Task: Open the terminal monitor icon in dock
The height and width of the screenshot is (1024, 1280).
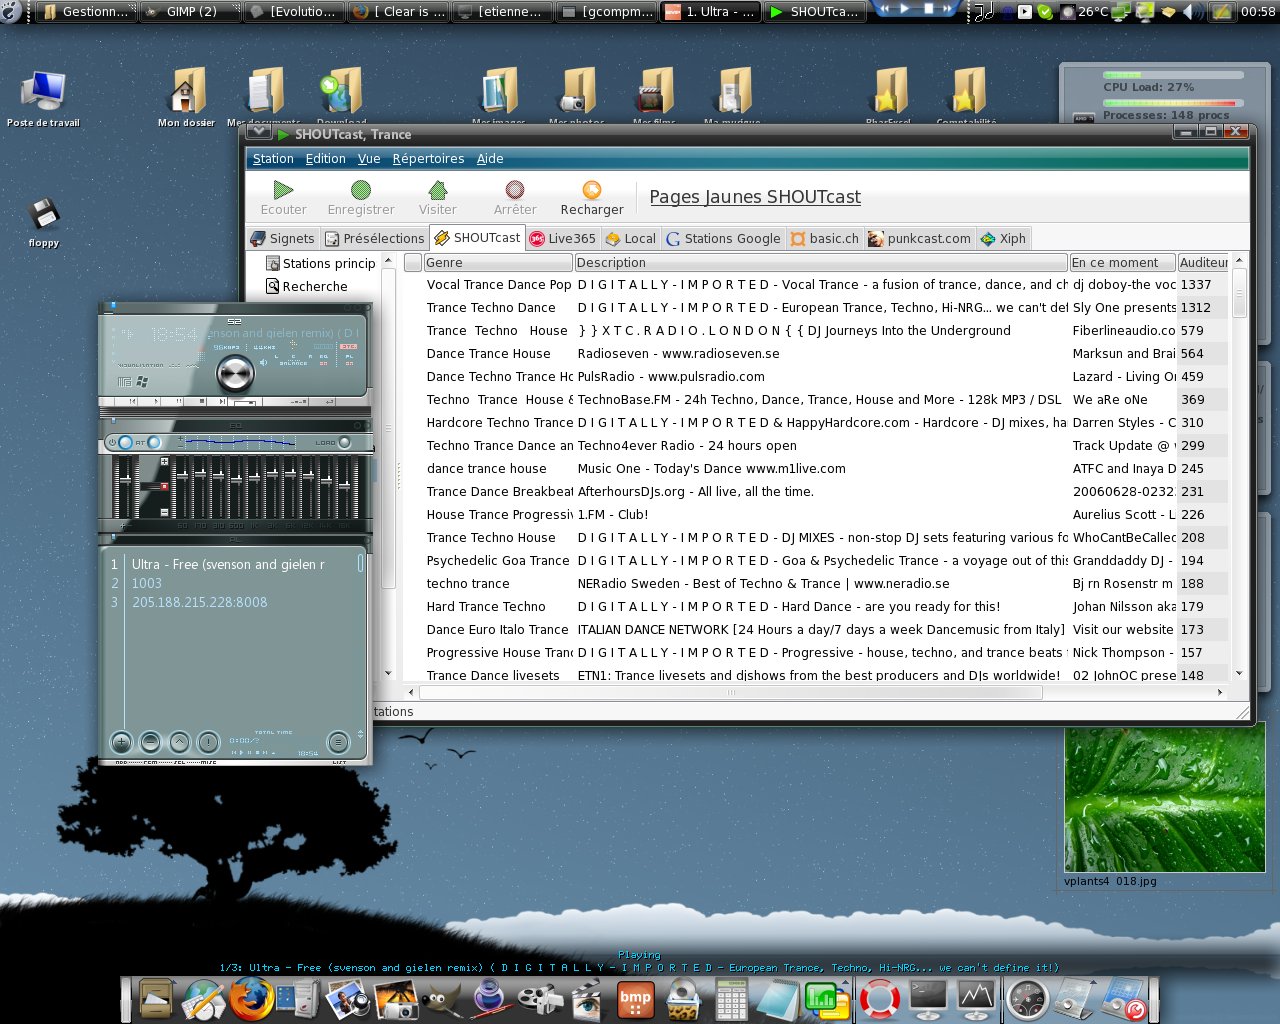Action: 928,998
